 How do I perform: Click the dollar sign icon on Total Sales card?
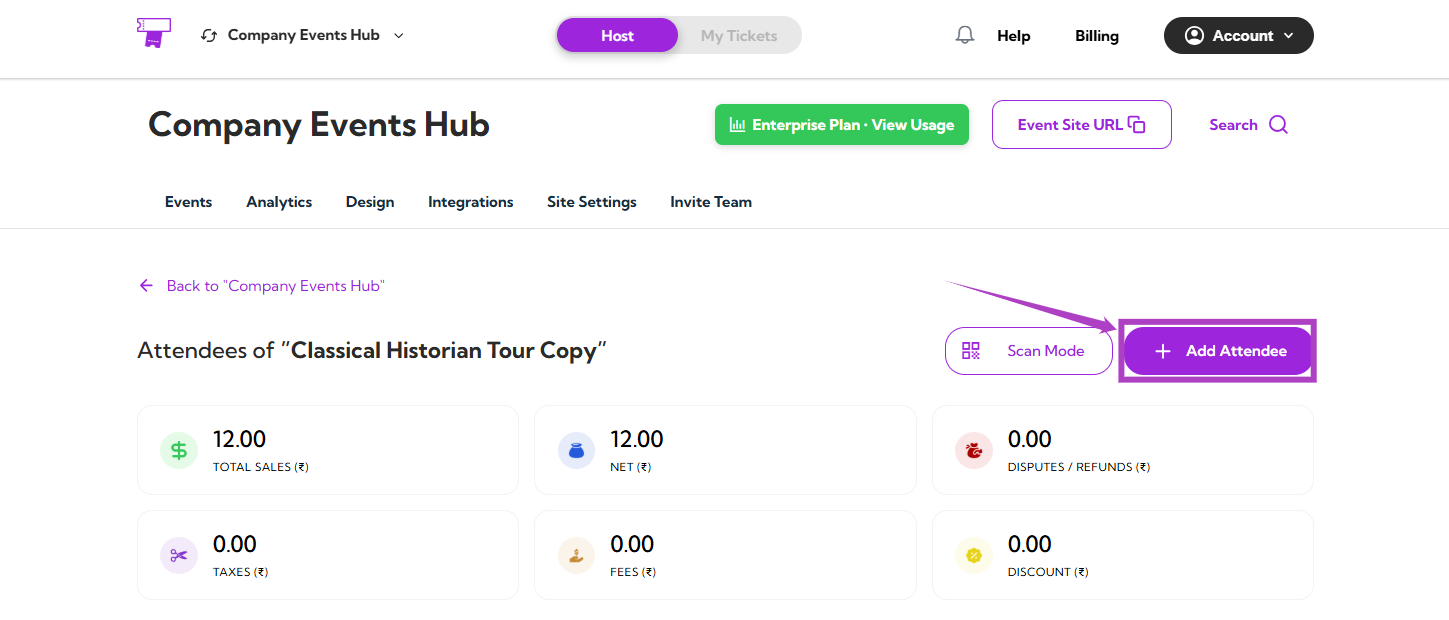tap(178, 450)
